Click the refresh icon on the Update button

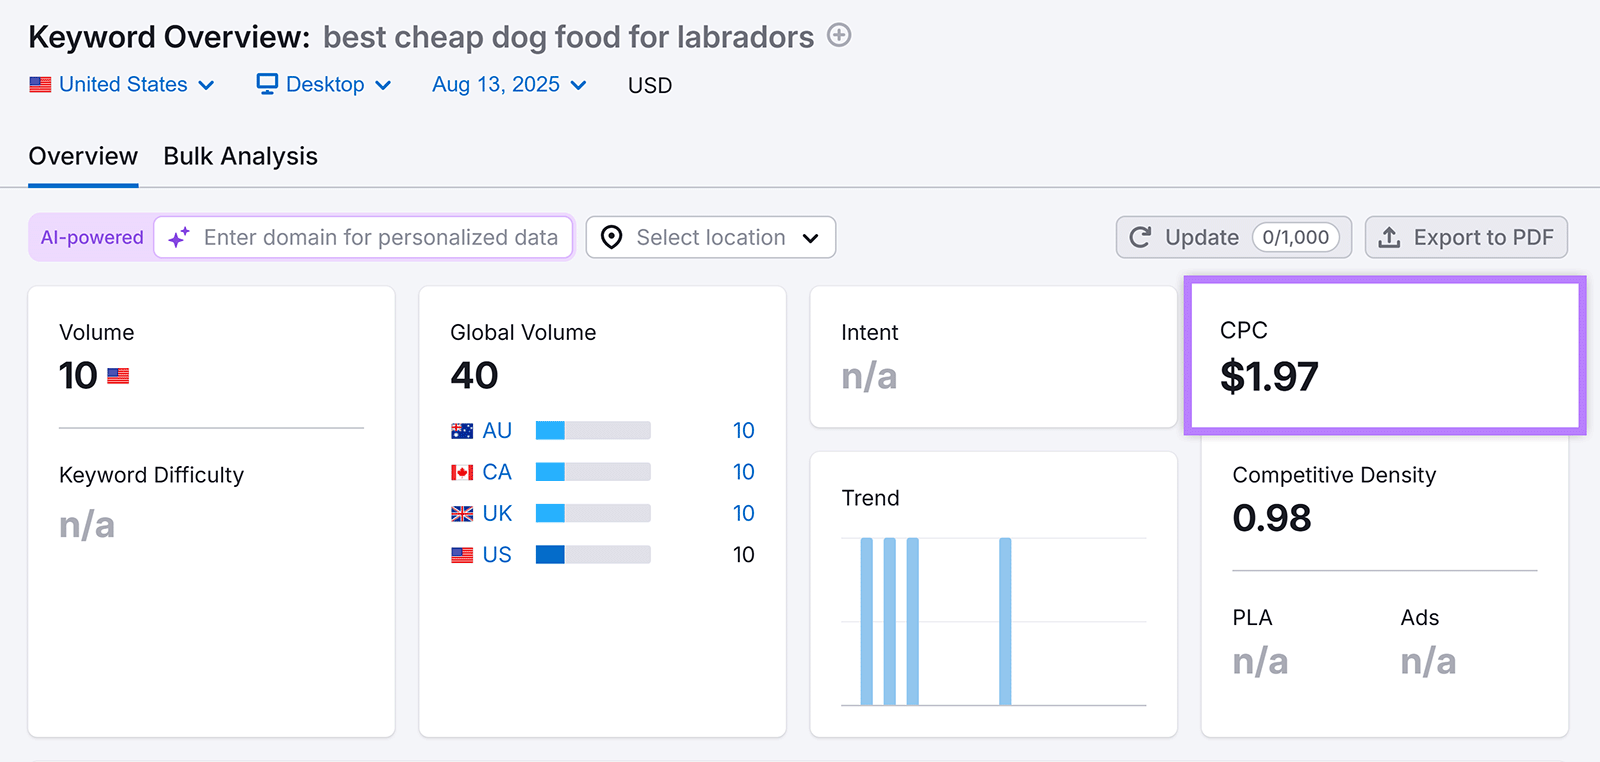1141,237
